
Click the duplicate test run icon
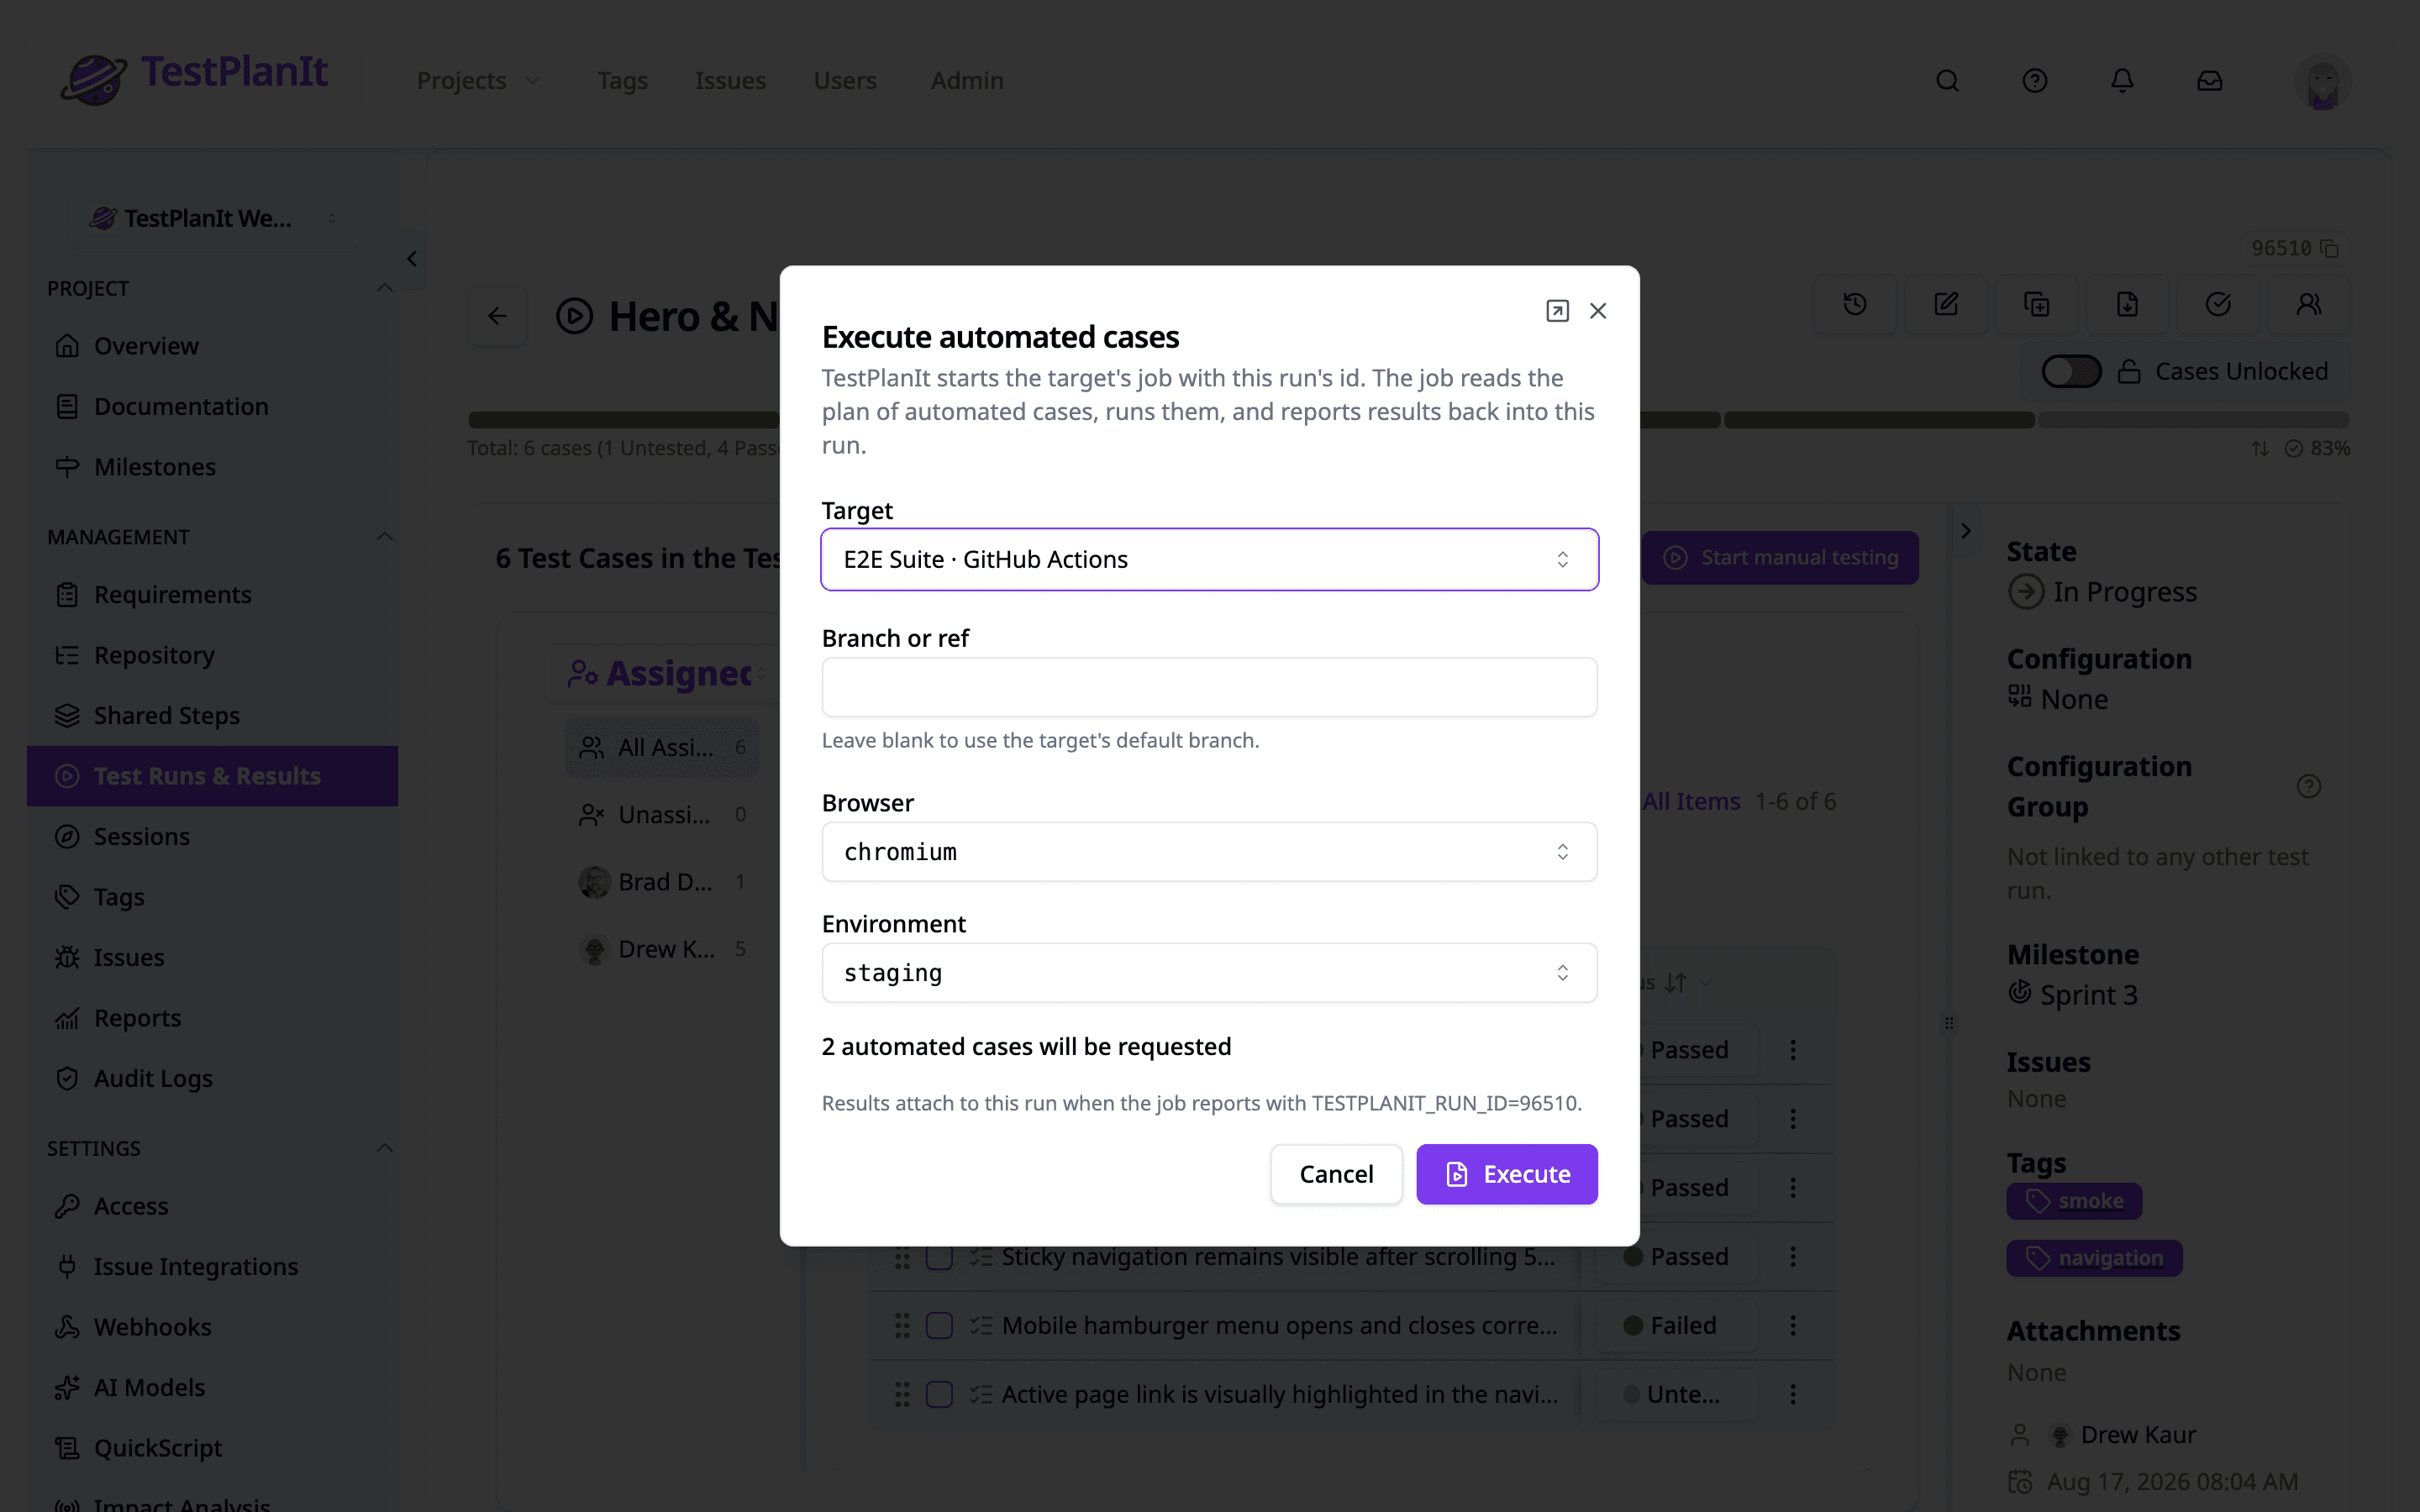click(x=2036, y=304)
